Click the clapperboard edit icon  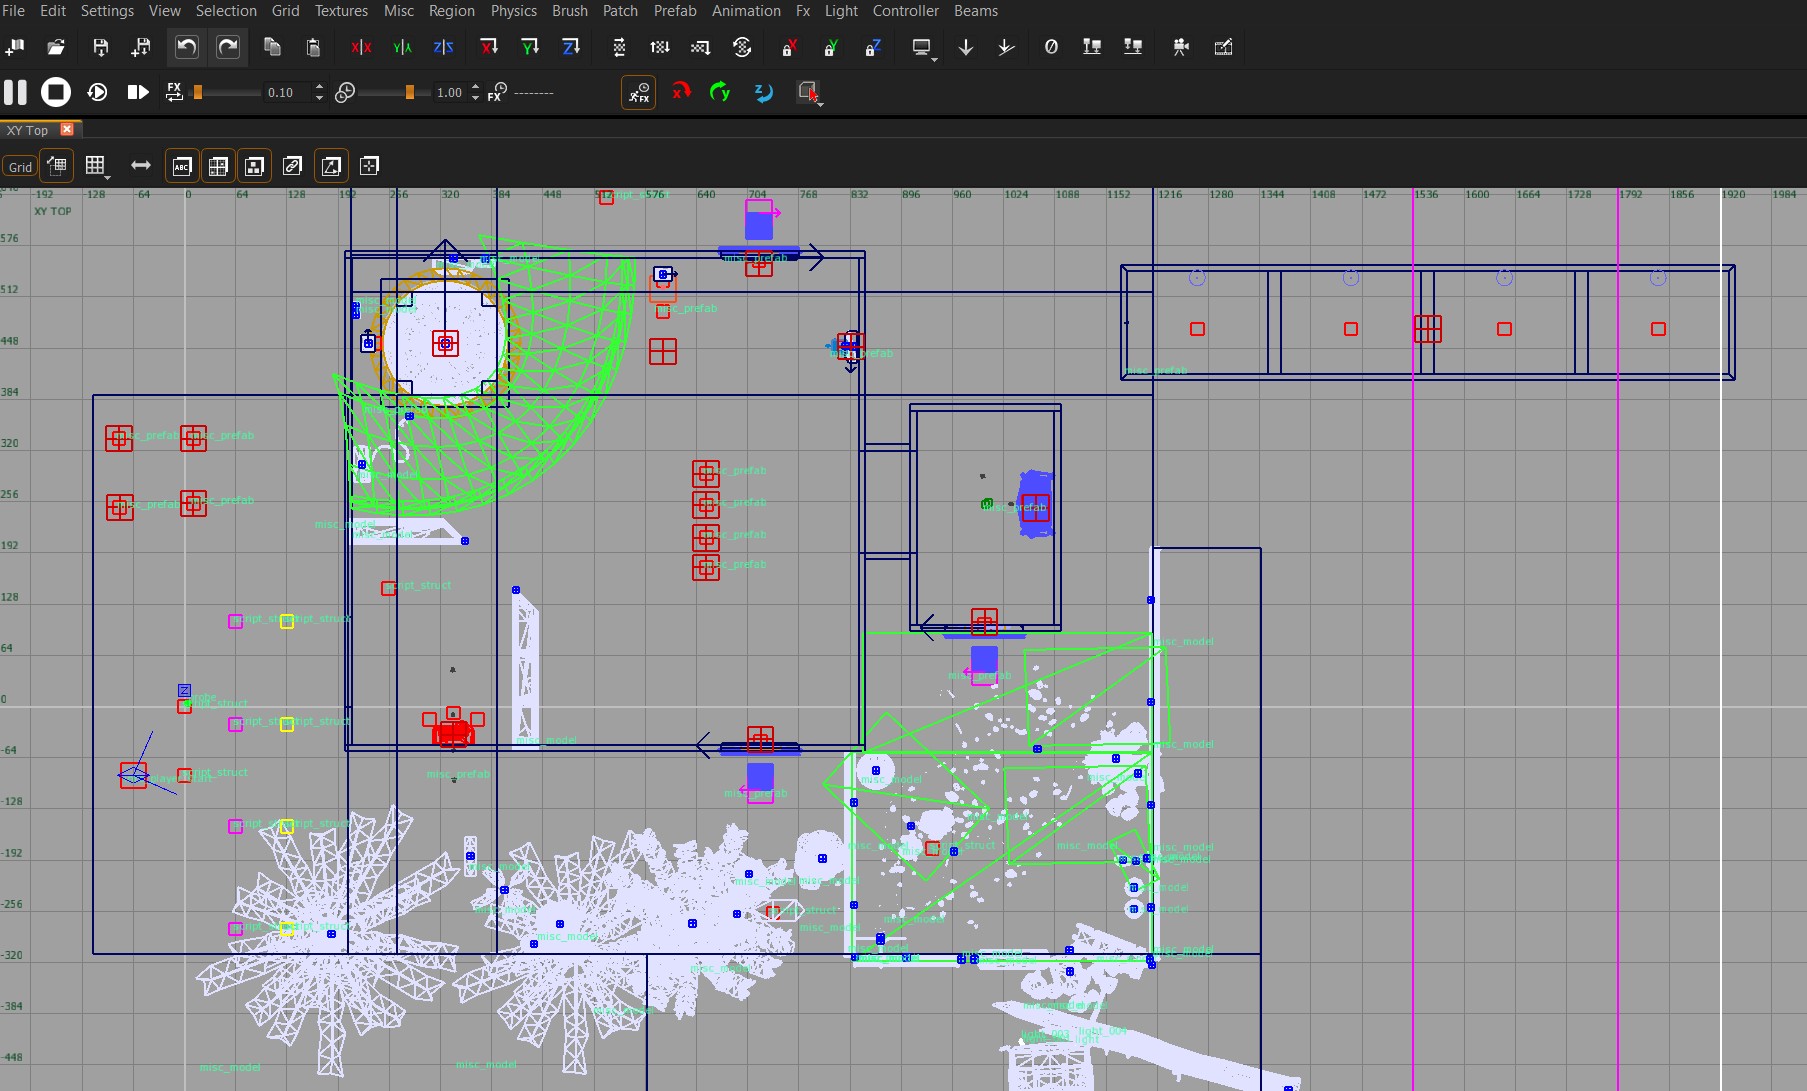[1223, 47]
